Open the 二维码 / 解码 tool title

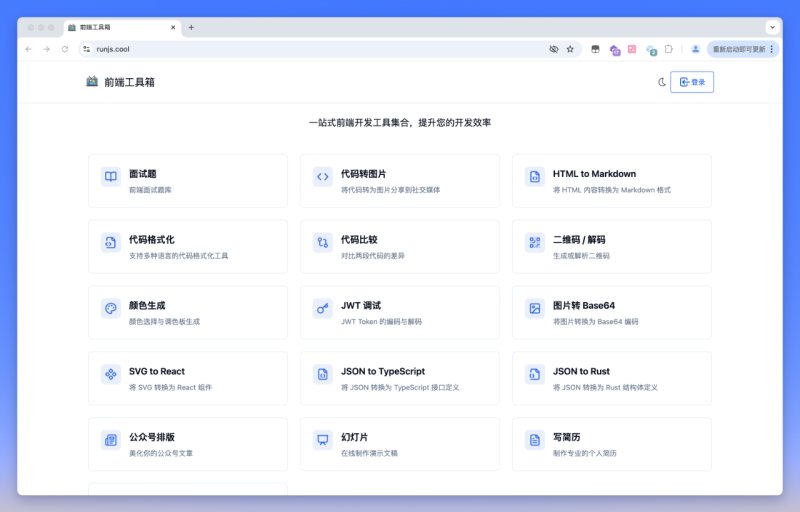pos(579,240)
